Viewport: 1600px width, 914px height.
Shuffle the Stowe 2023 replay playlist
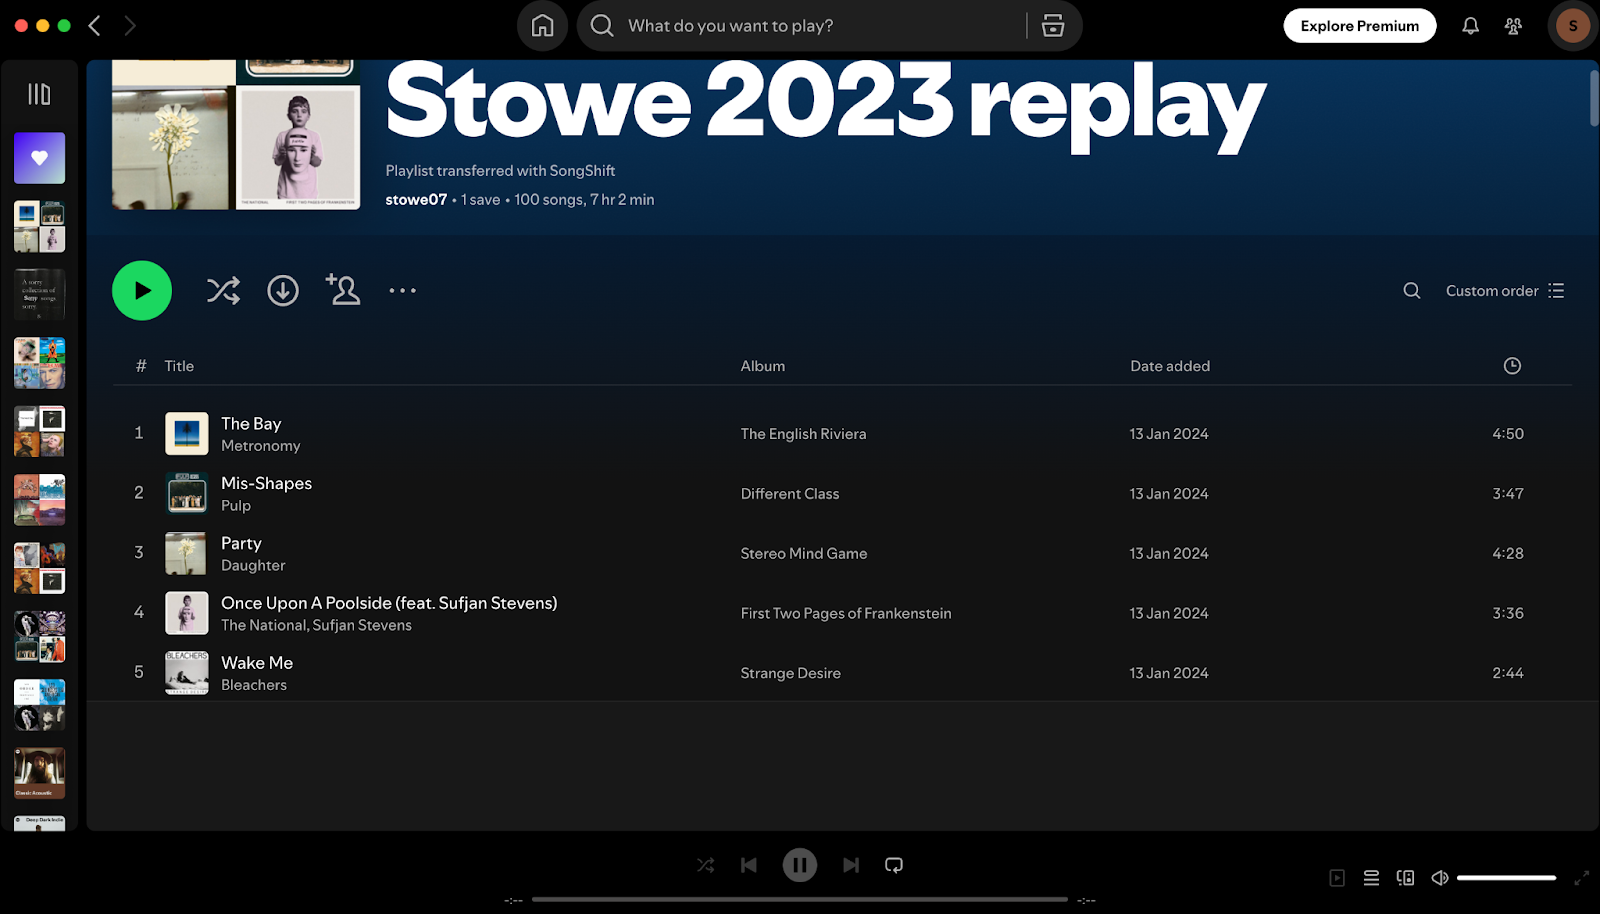coord(222,290)
